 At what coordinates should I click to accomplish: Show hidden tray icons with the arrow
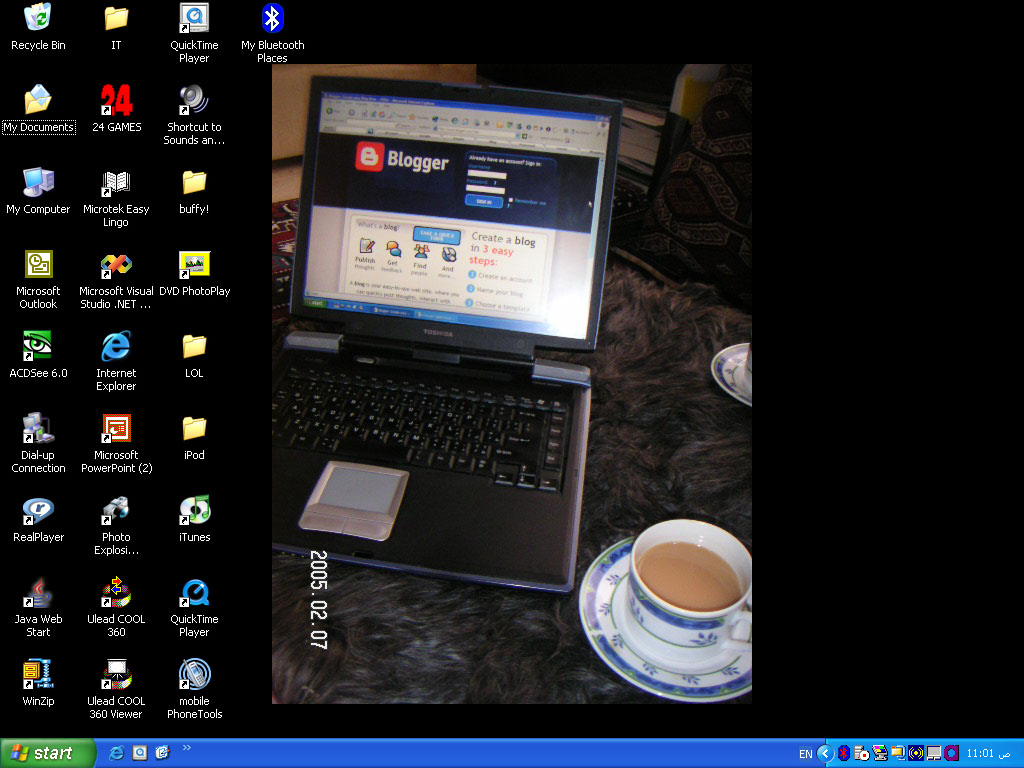pos(825,754)
